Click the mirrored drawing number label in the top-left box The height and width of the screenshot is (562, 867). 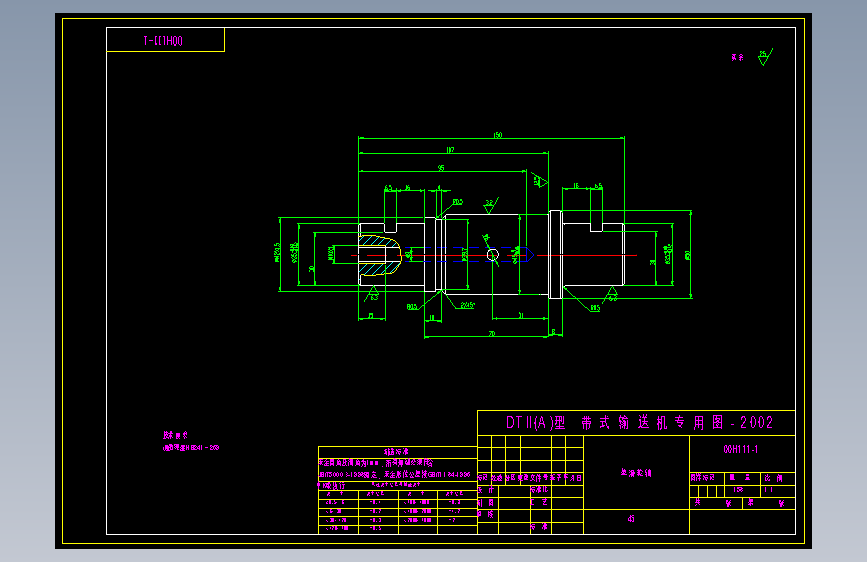(x=163, y=41)
